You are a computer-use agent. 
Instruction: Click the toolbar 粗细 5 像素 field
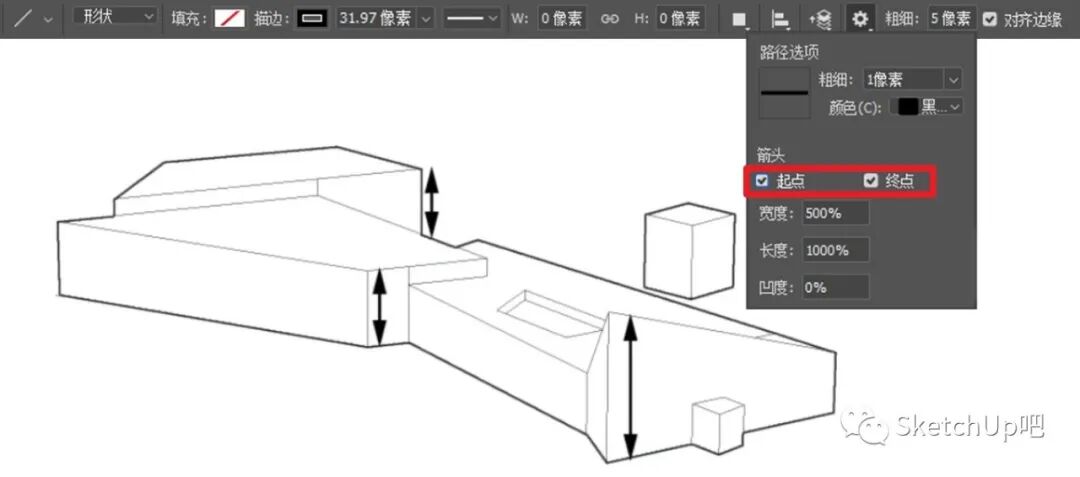click(951, 19)
